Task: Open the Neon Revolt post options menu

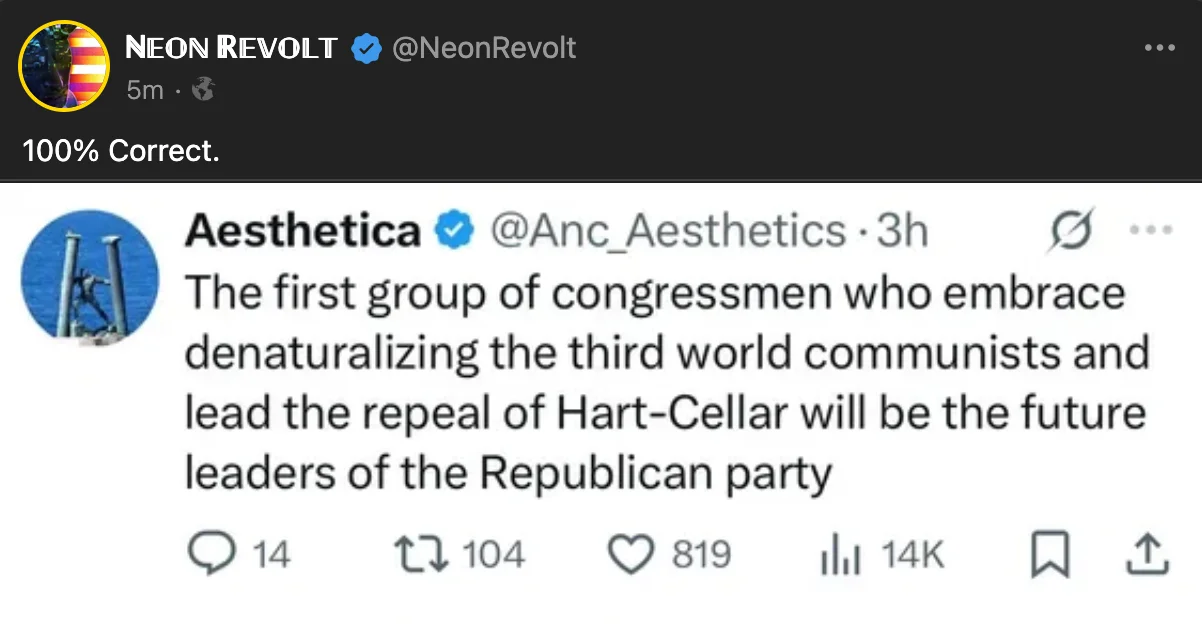Action: pyautogui.click(x=1160, y=47)
